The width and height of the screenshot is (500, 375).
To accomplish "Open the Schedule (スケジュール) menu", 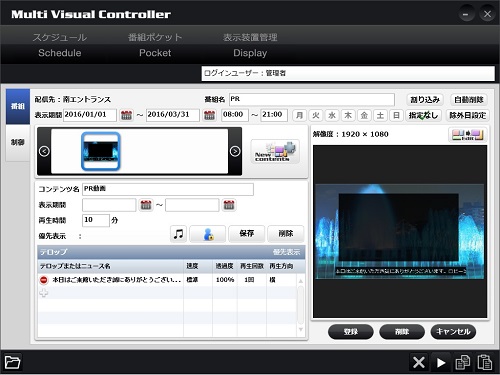I will [60, 45].
